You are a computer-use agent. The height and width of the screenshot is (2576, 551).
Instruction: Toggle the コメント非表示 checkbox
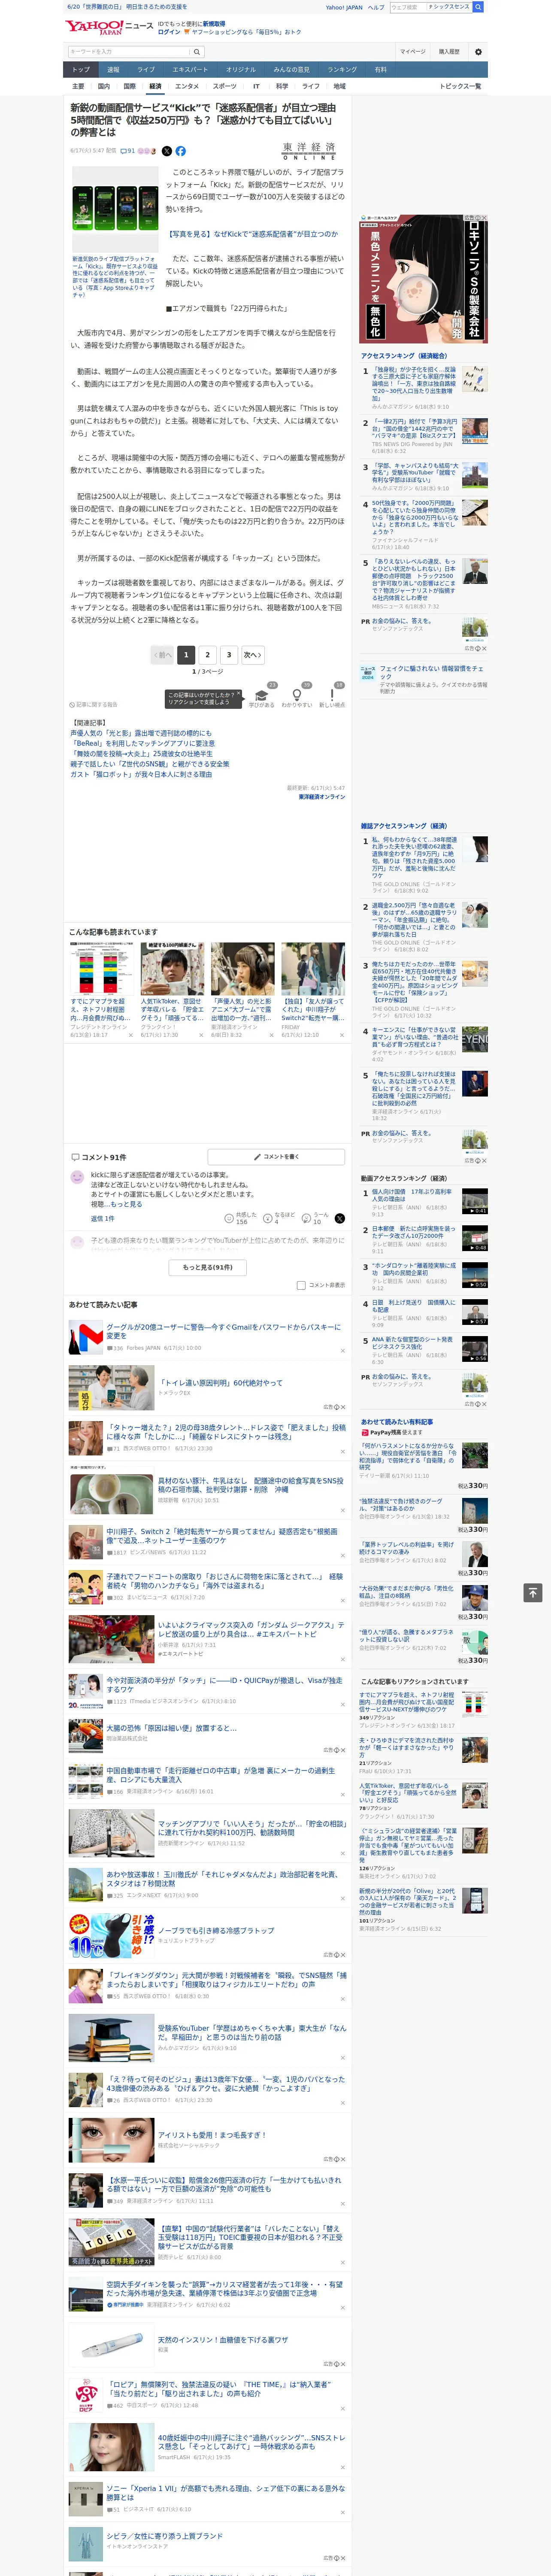coord(301,1285)
